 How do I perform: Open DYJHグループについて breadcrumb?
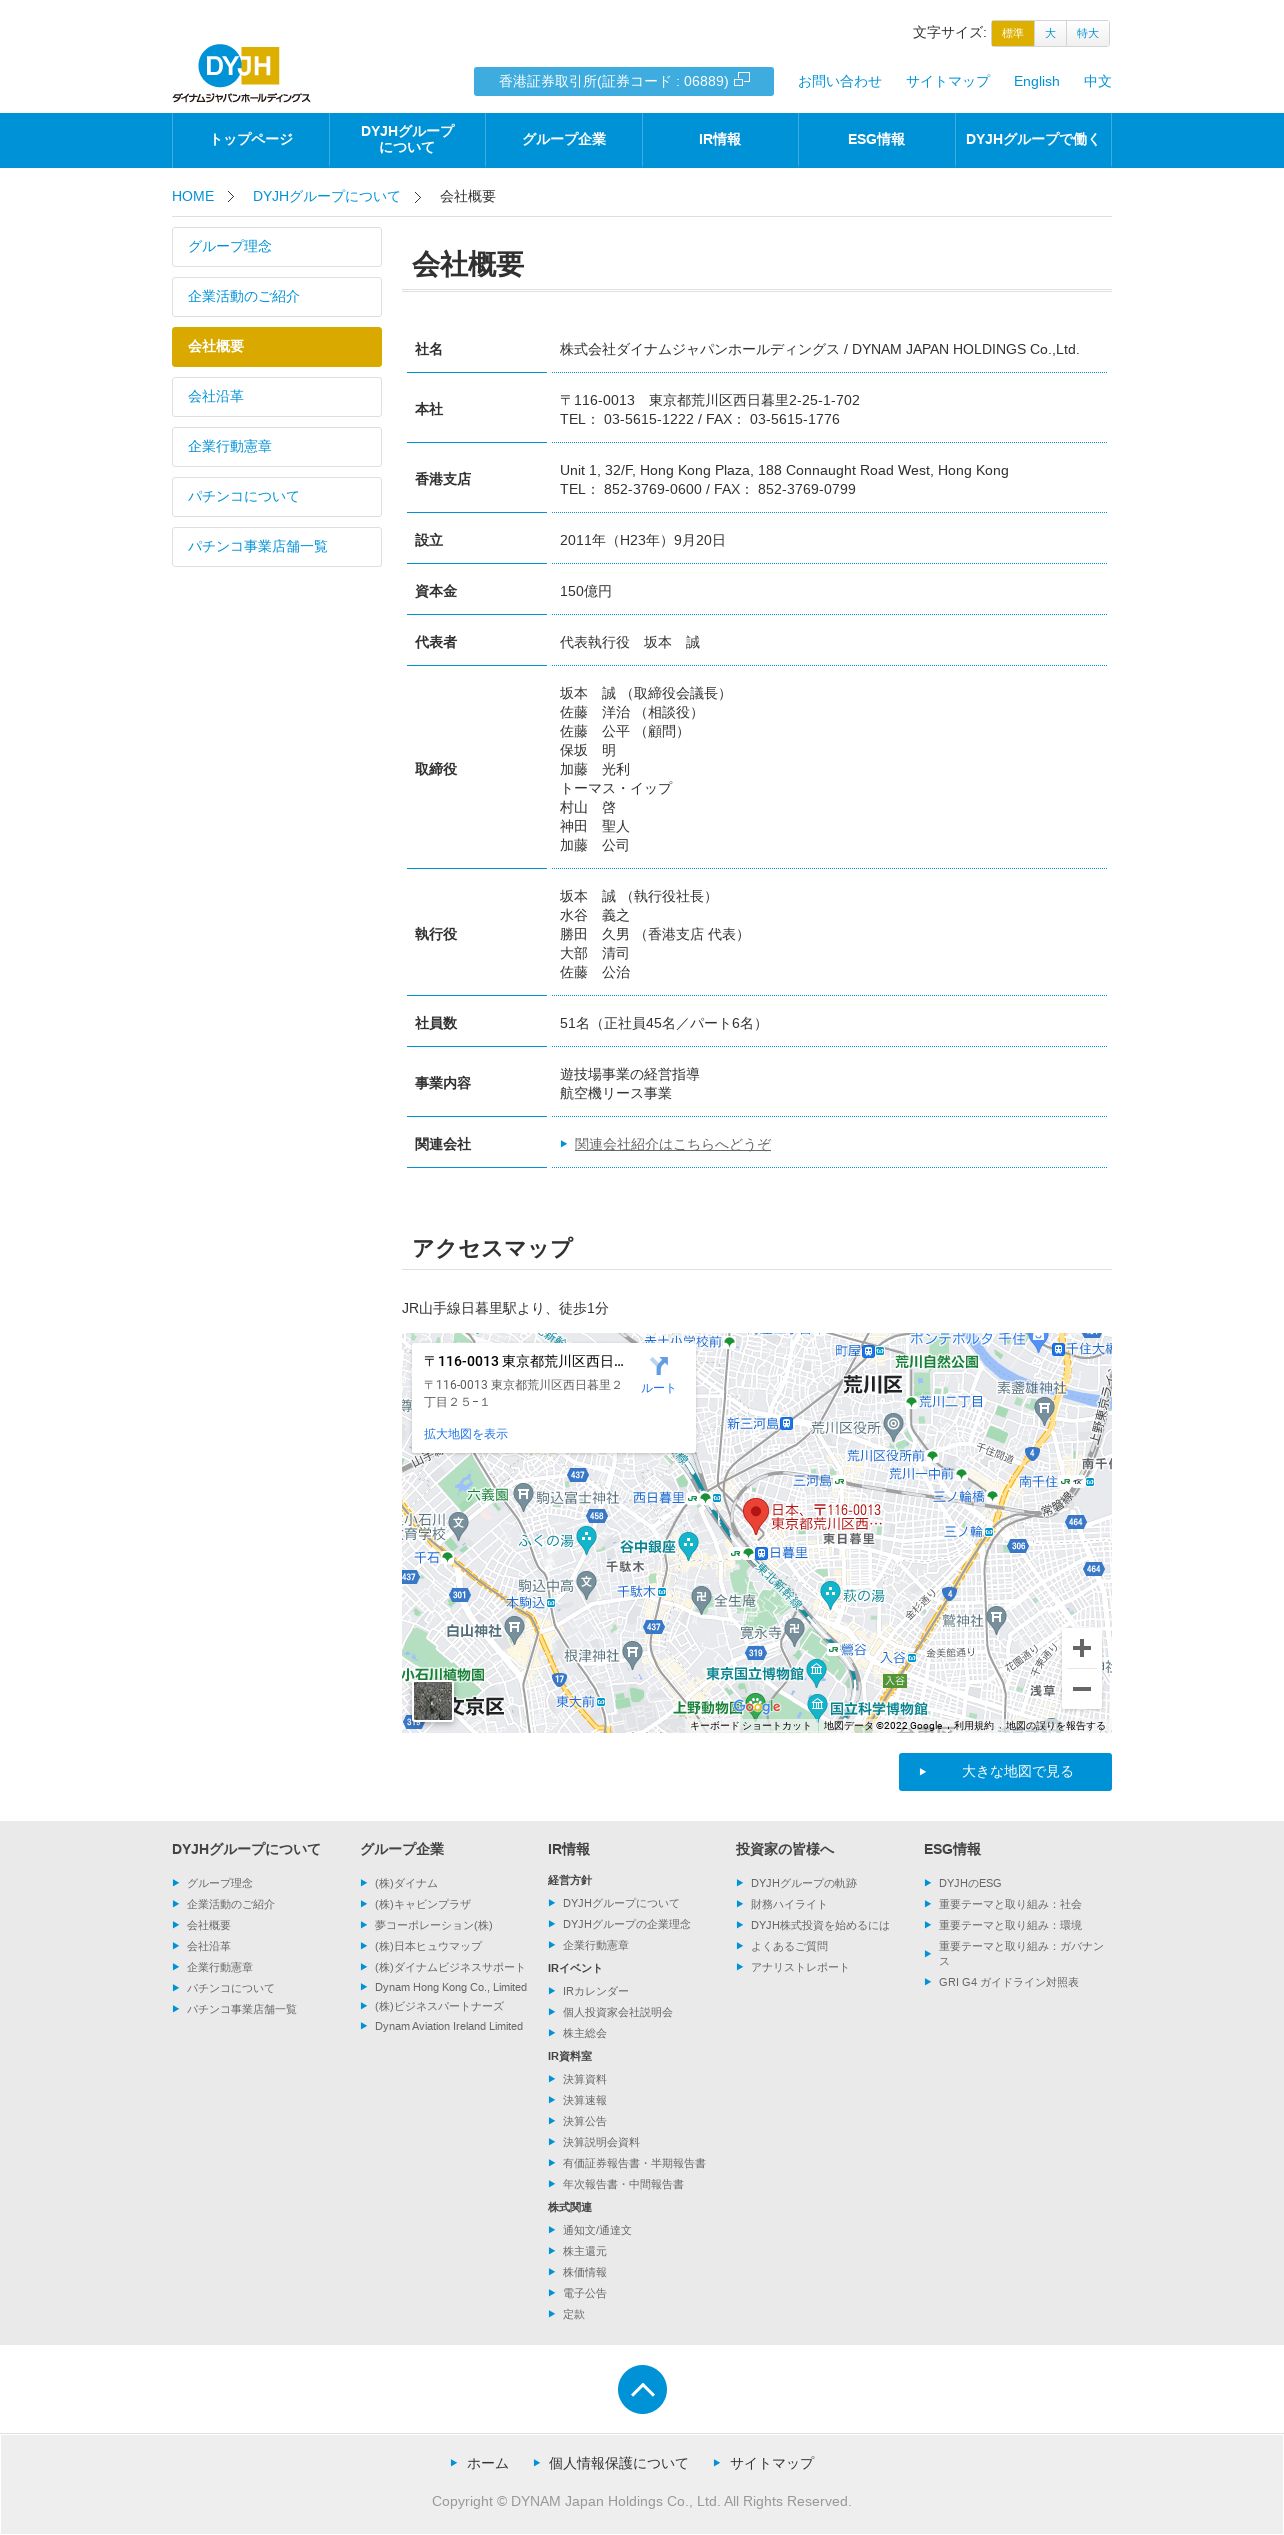[326, 196]
